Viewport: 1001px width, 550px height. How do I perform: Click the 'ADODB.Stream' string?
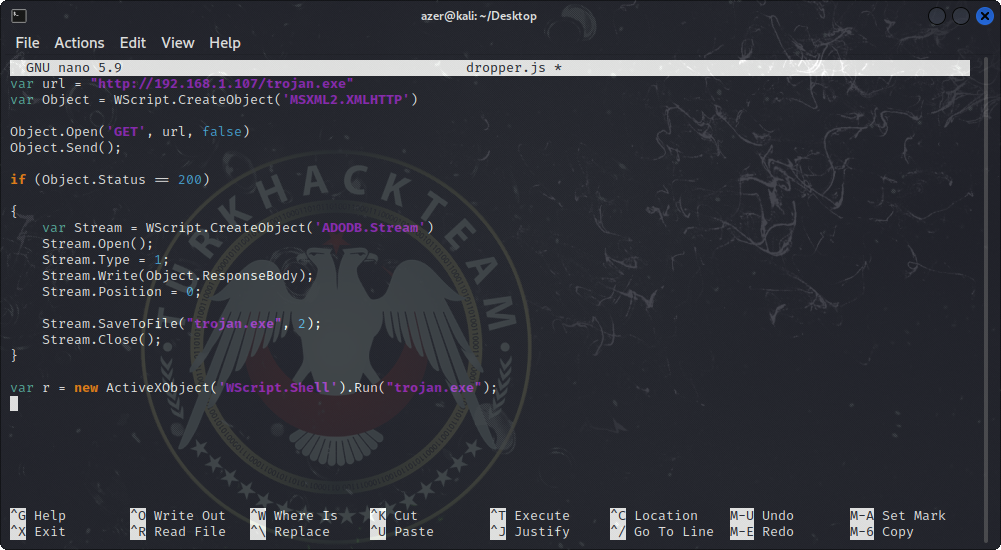click(370, 228)
